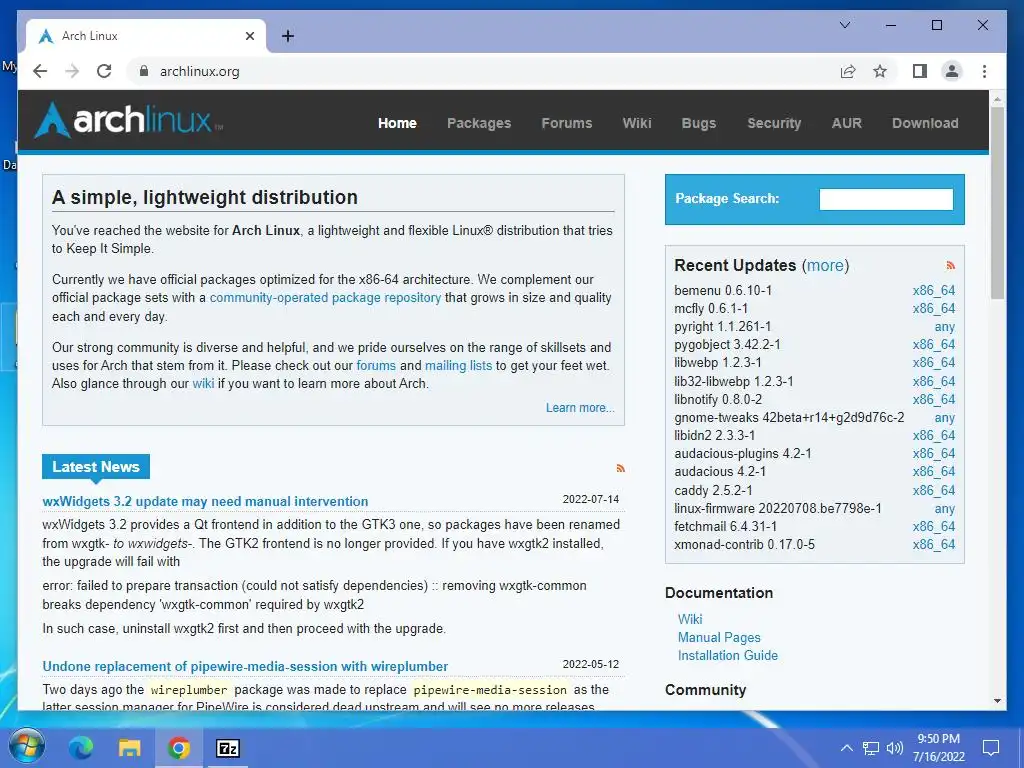Open the Download nav item
This screenshot has width=1024, height=768.
pyautogui.click(x=925, y=123)
